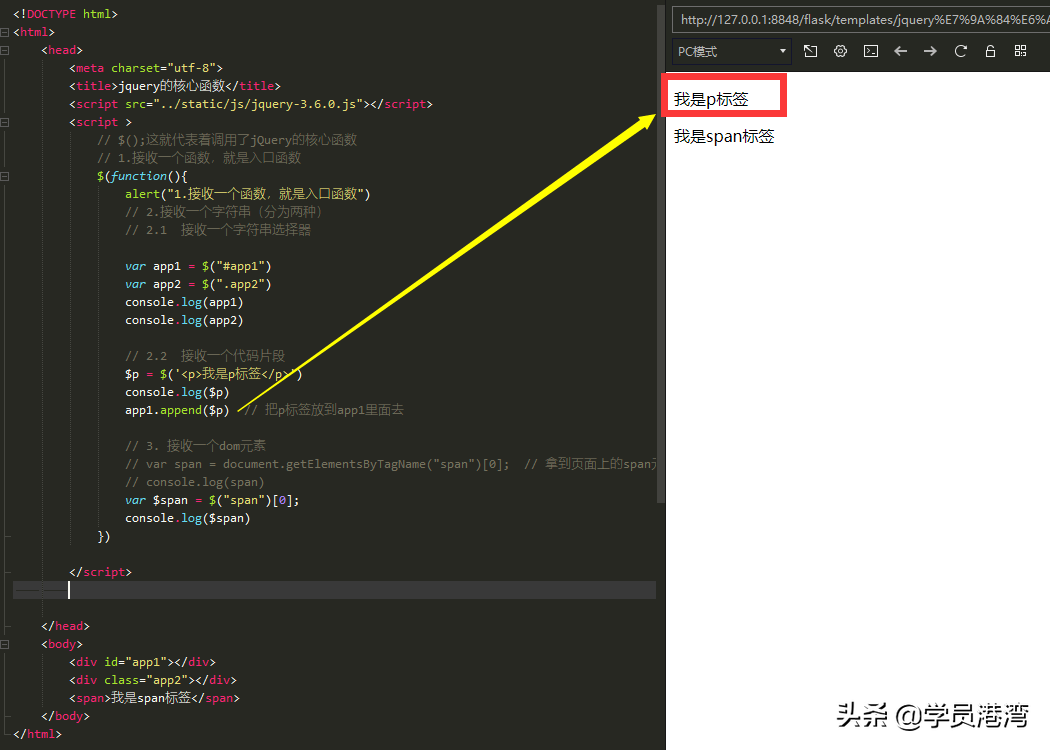Click the alert("1.接收一个函数...") line
Screen dimensions: 1050x750
pyautogui.click(x=248, y=194)
